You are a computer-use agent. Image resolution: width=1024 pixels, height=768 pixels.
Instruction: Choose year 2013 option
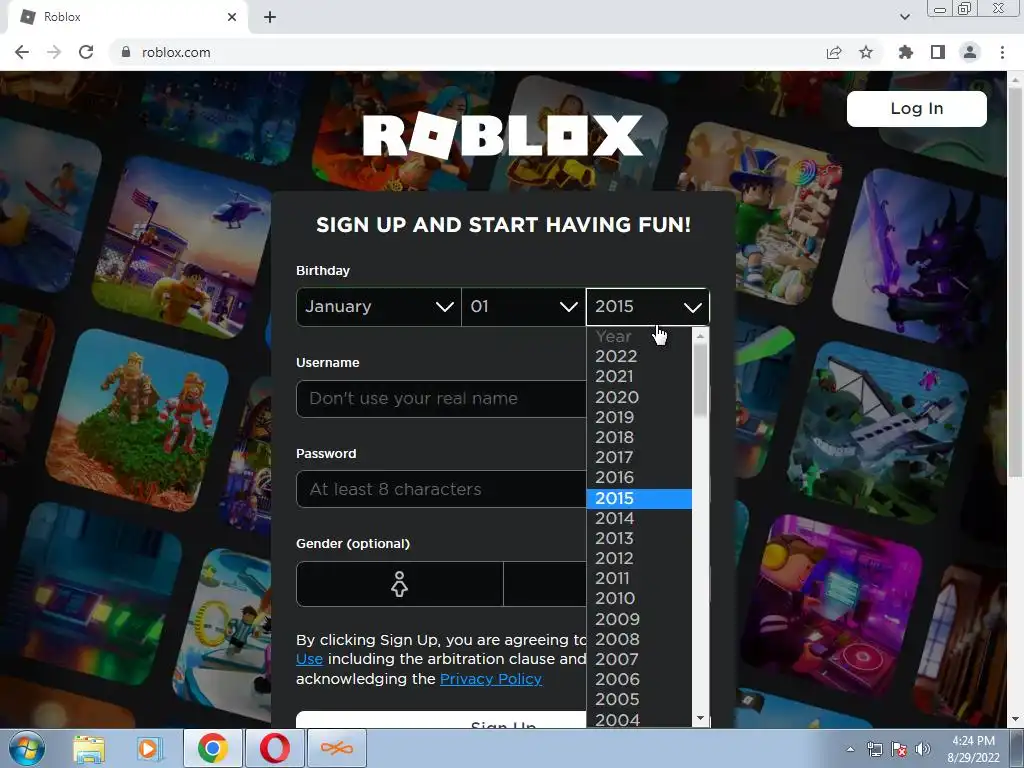[639, 539]
